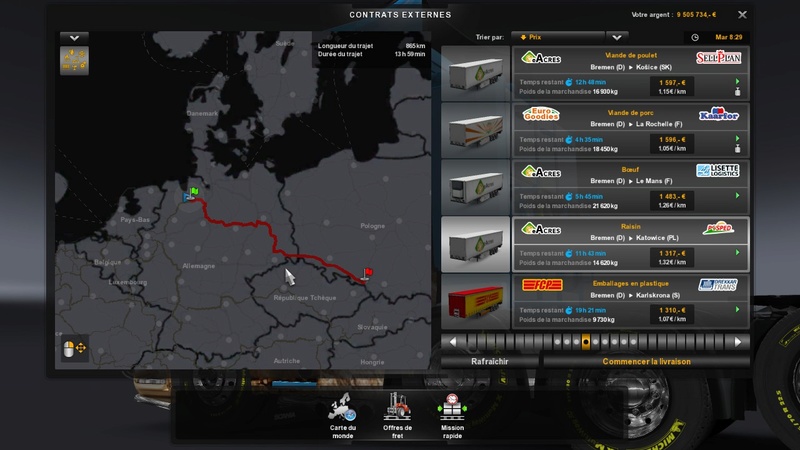
Task: Click the Acres logo in the Raisin contract
Action: (x=541, y=229)
